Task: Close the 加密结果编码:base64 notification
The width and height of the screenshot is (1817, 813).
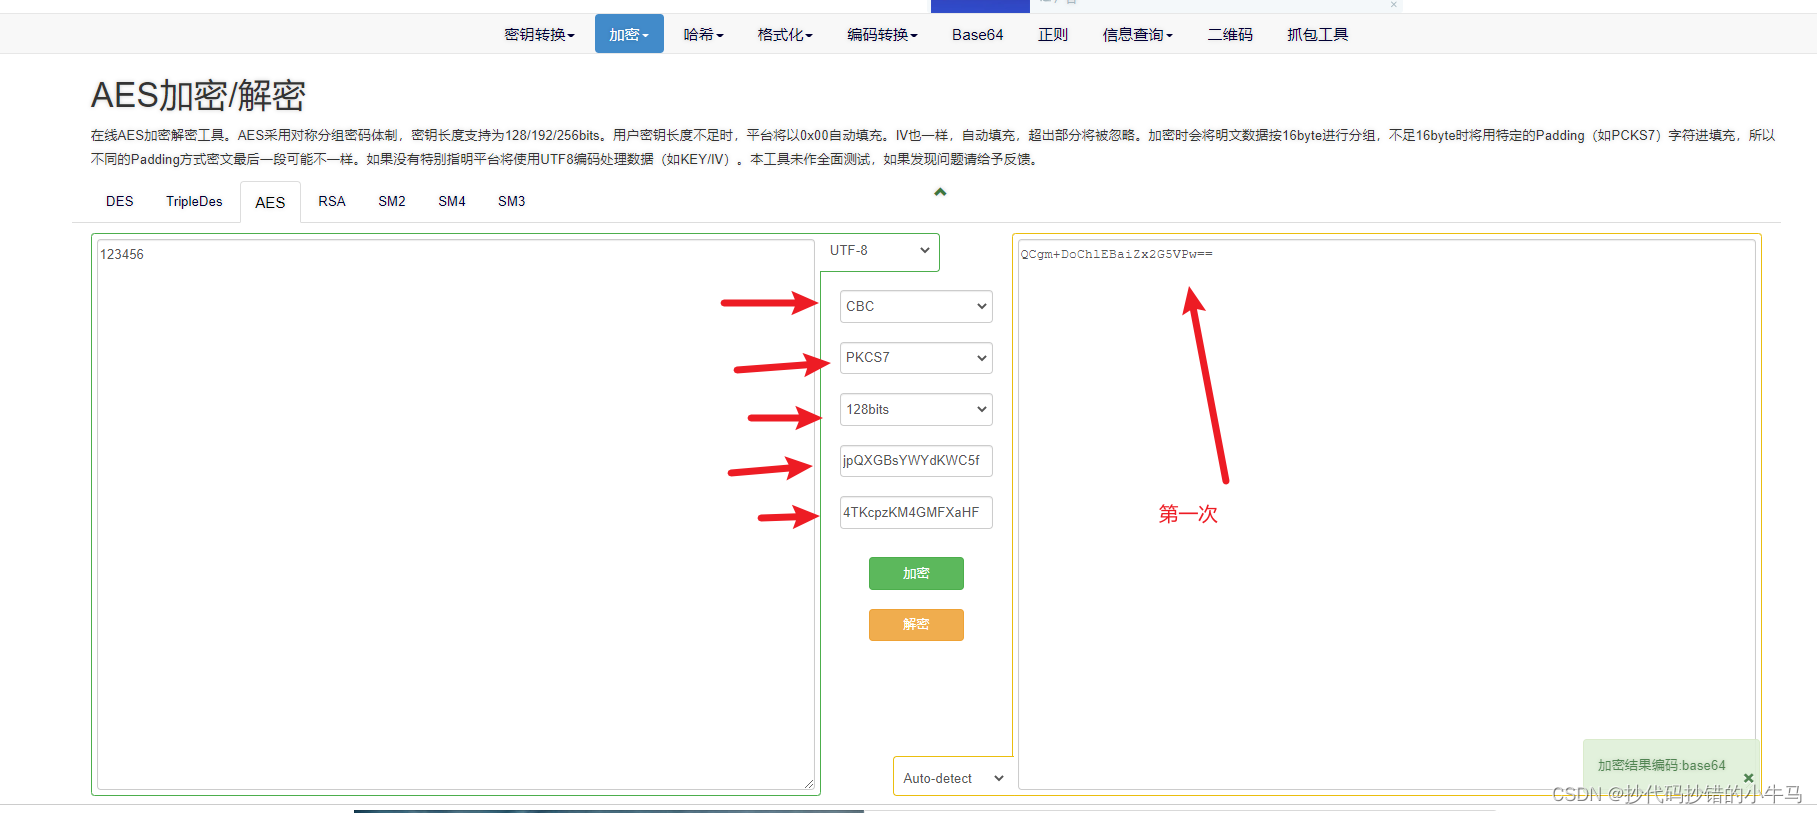Action: pos(1748,777)
